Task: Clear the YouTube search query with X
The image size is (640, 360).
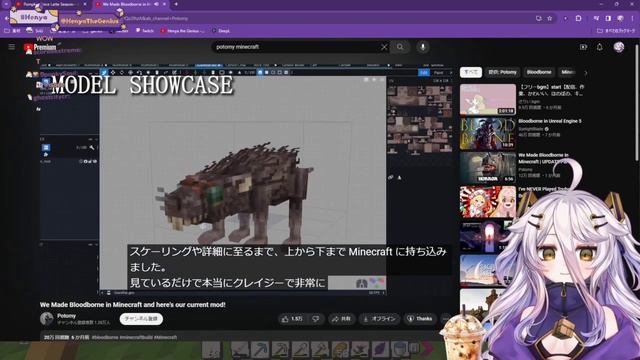Action: [x=384, y=47]
